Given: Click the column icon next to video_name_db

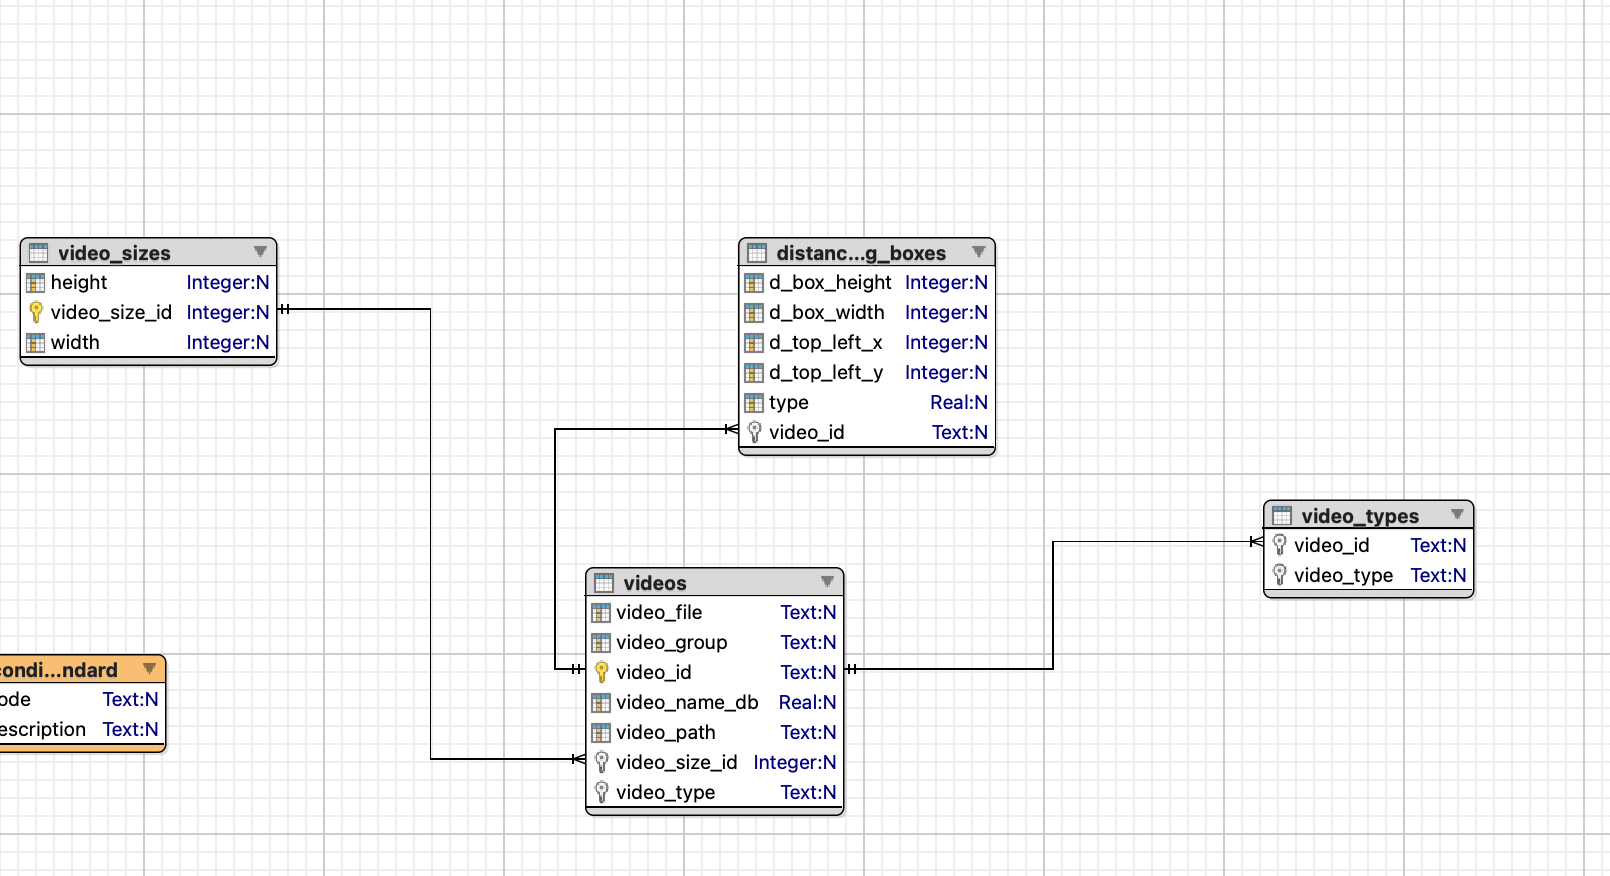Looking at the screenshot, I should [601, 703].
